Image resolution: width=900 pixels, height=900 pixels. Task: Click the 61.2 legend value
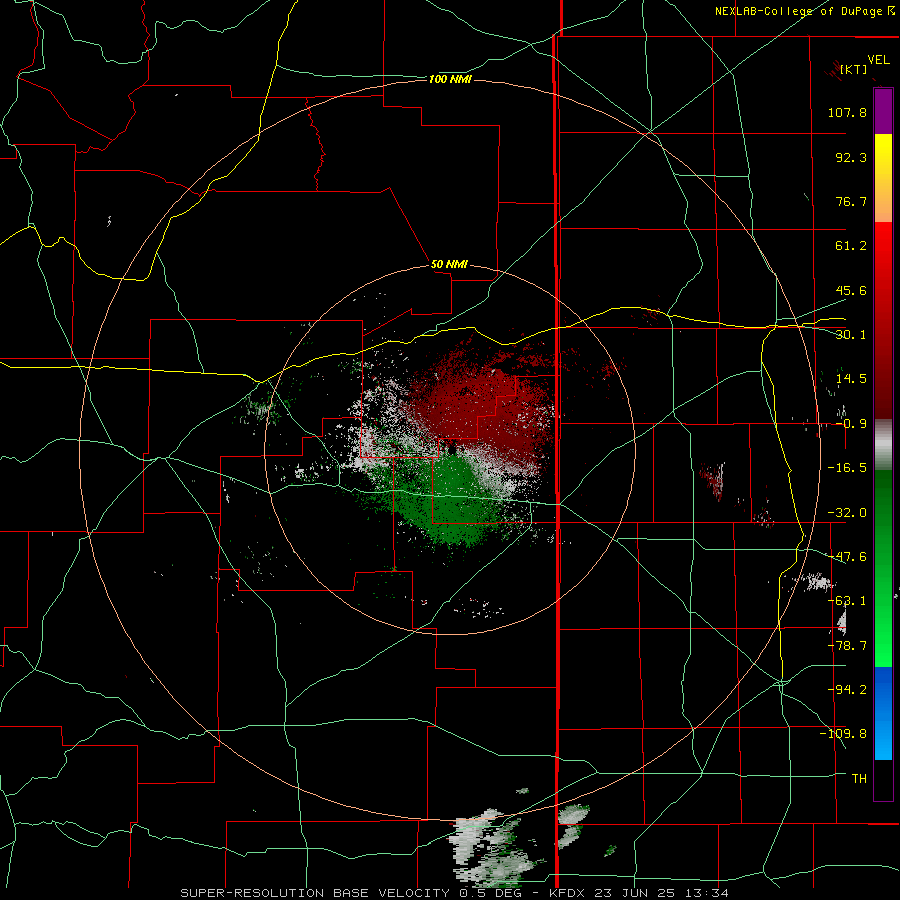pyautogui.click(x=851, y=246)
